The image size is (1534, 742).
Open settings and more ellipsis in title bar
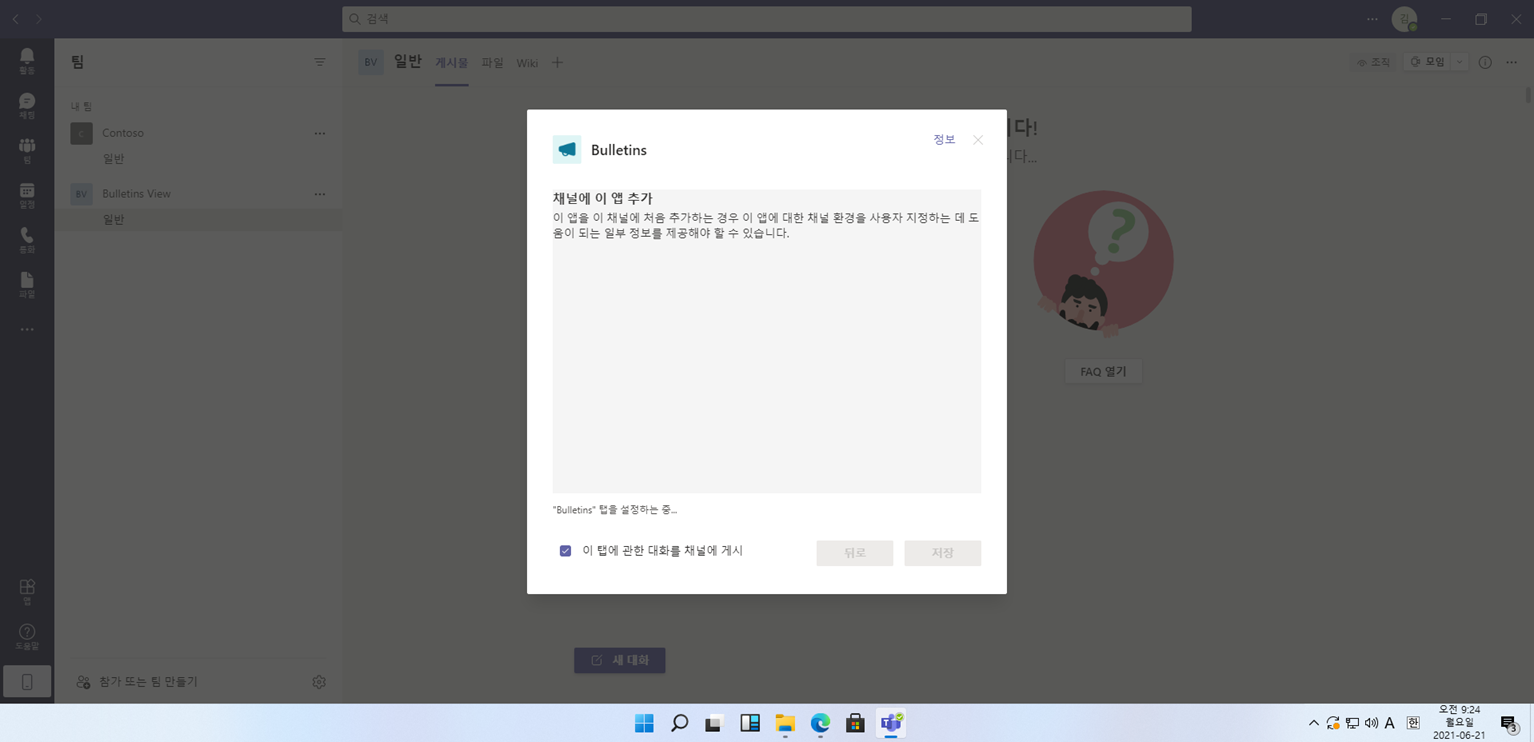click(1372, 19)
